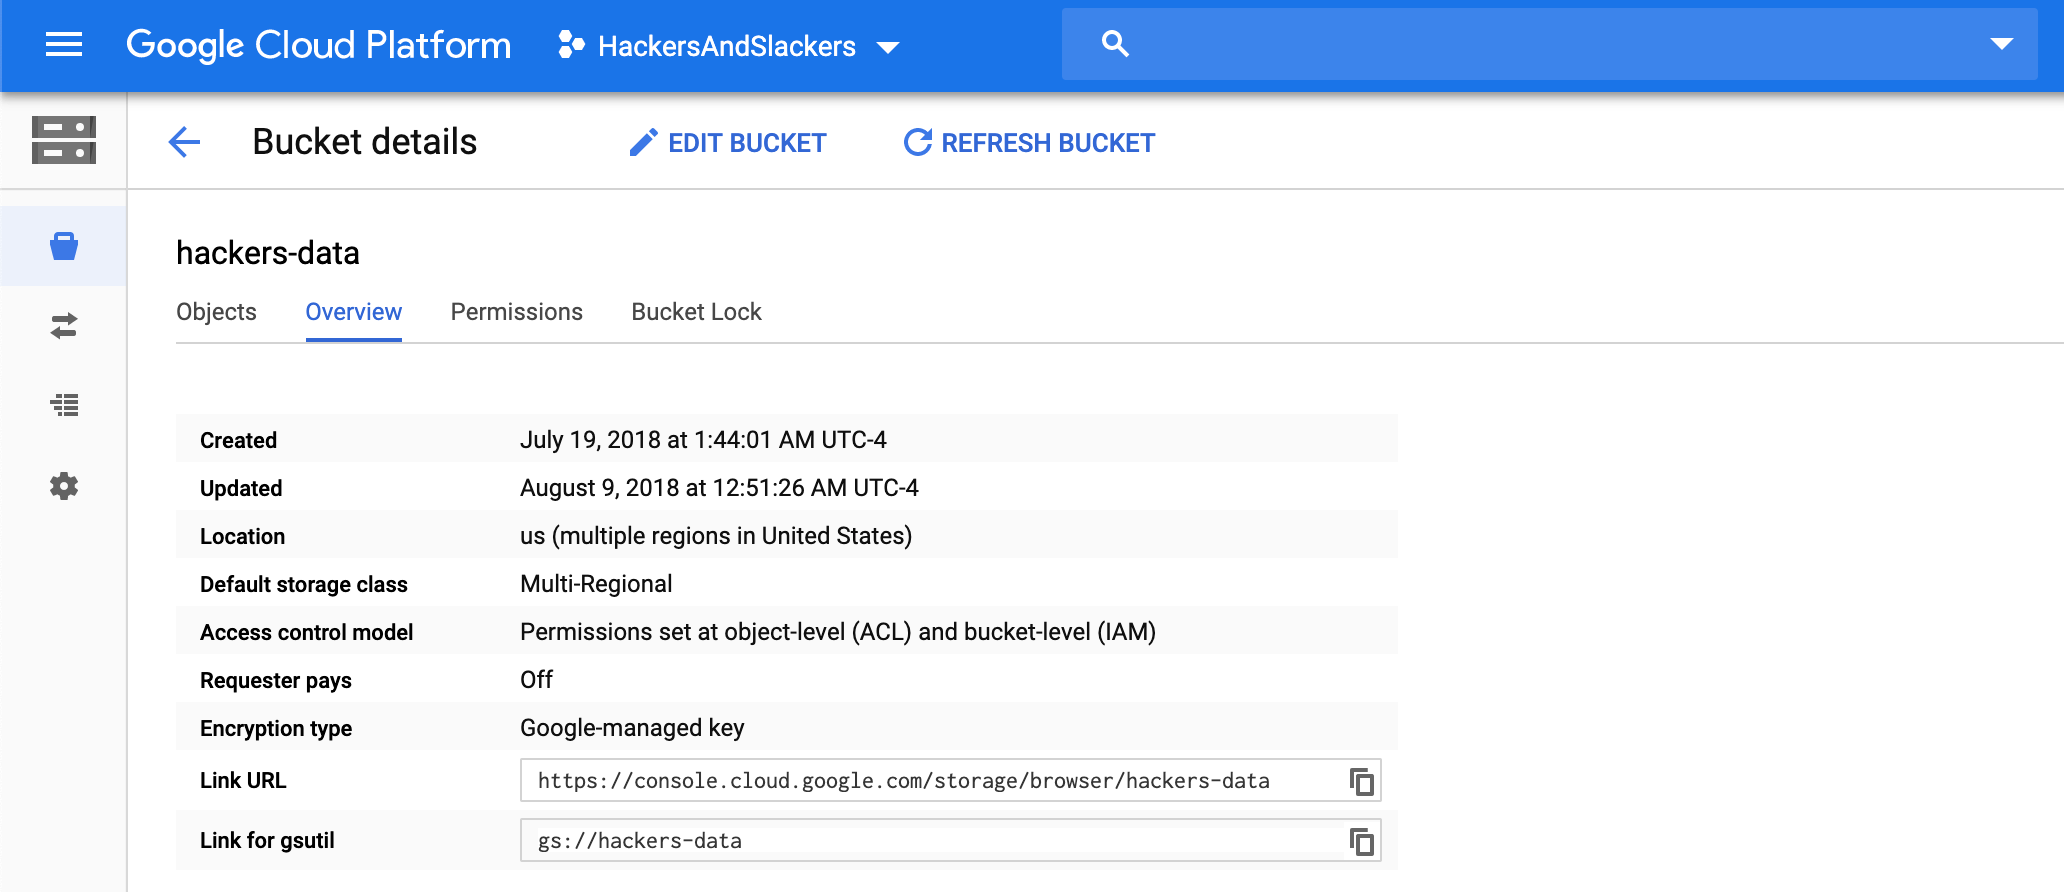Click the Google Cloud Platform logo
The width and height of the screenshot is (2064, 892).
tap(318, 45)
